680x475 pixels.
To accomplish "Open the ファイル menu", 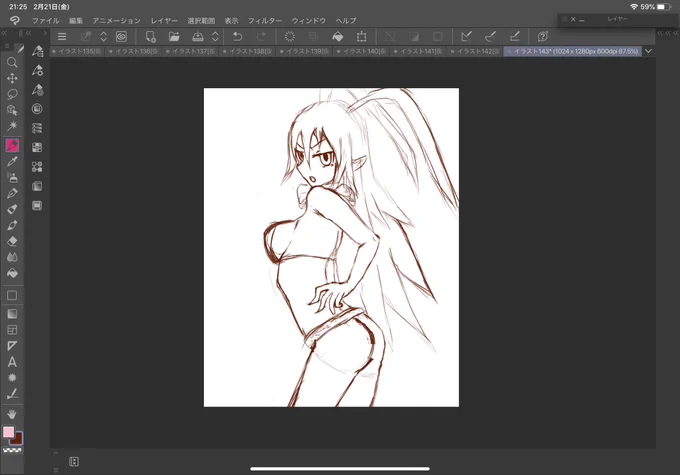I will 46,20.
